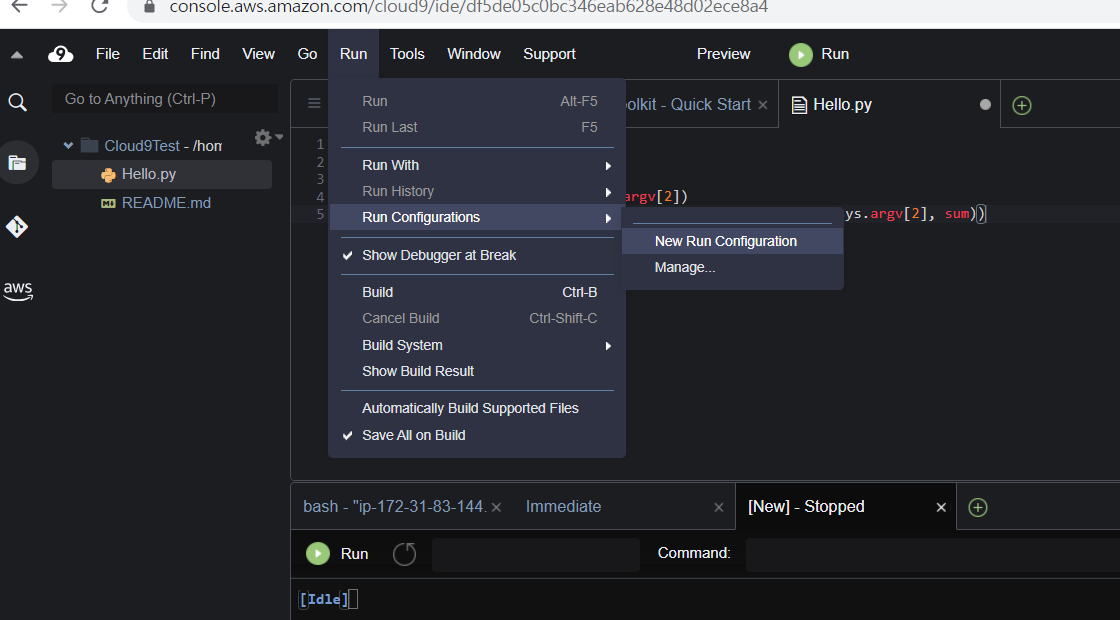The width and height of the screenshot is (1120, 620).
Task: Collapse the menu bar with up arrow
Action: pyautogui.click(x=17, y=55)
